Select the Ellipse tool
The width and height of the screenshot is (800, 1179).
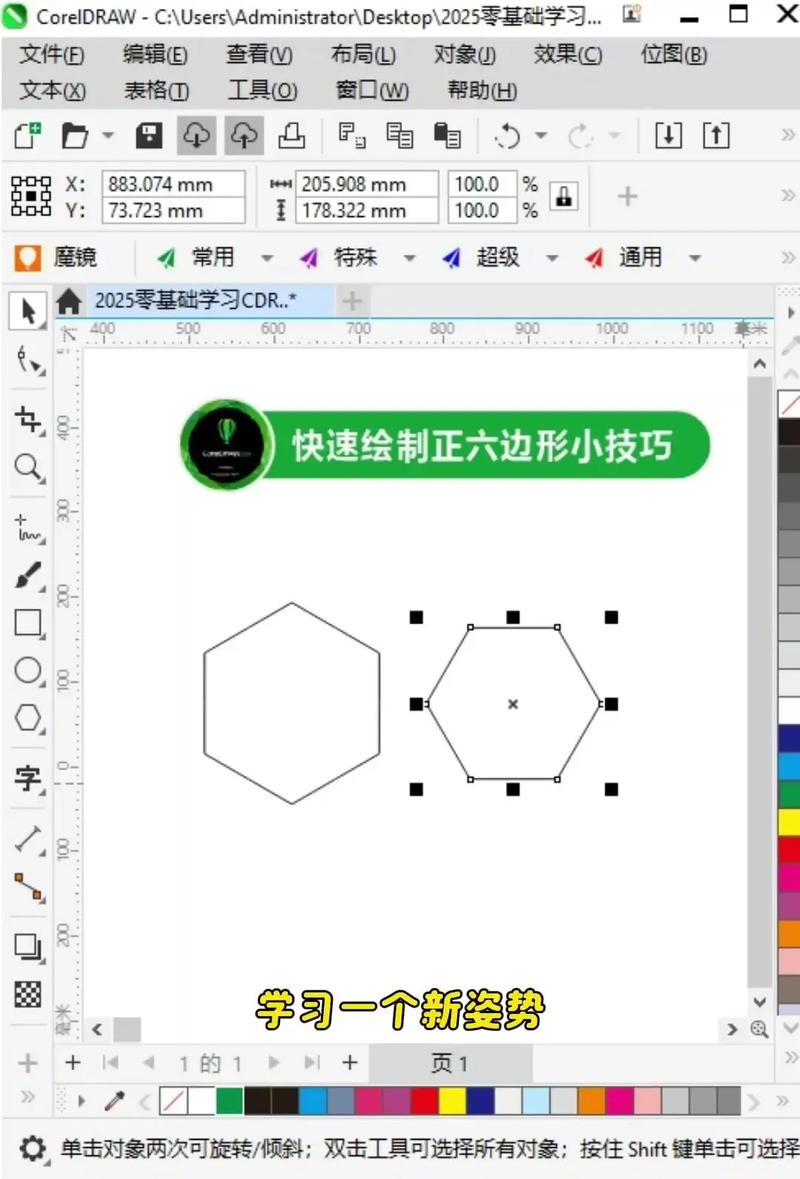28,670
